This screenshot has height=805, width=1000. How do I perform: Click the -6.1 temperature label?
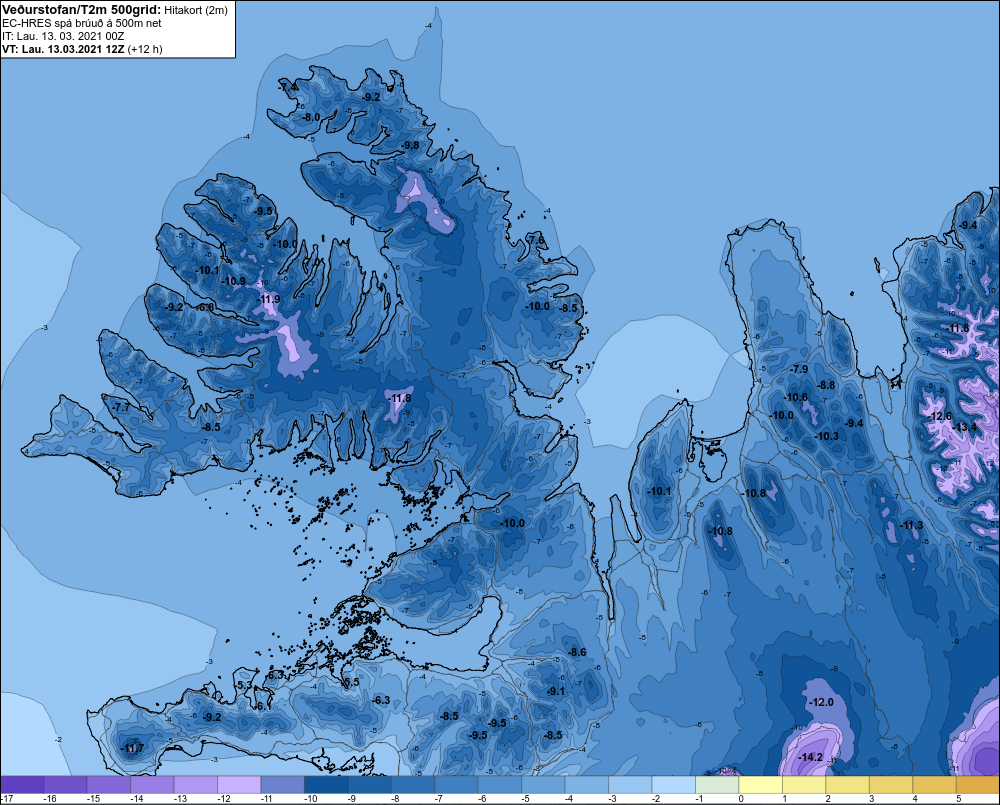pyautogui.click(x=263, y=706)
